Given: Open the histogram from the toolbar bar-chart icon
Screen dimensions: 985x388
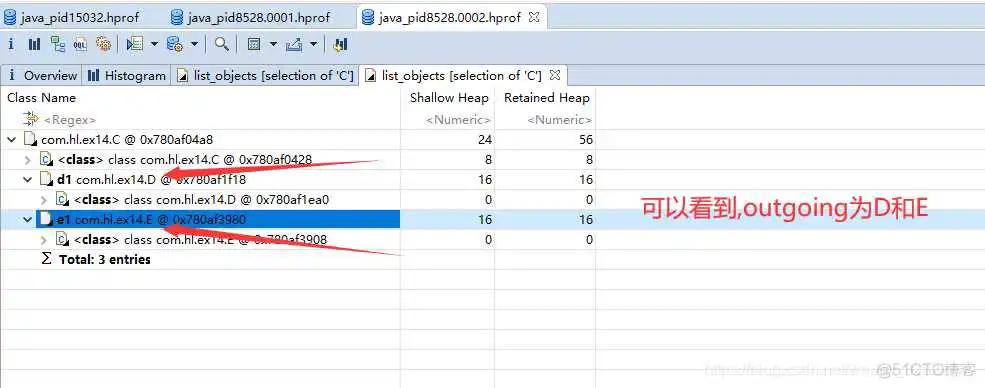Looking at the screenshot, I should pos(35,44).
